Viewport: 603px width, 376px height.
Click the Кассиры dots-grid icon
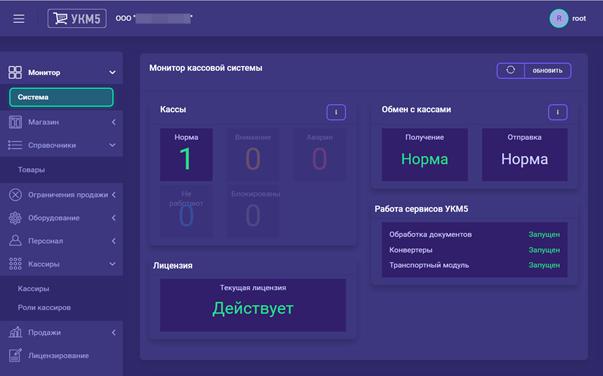pos(15,264)
